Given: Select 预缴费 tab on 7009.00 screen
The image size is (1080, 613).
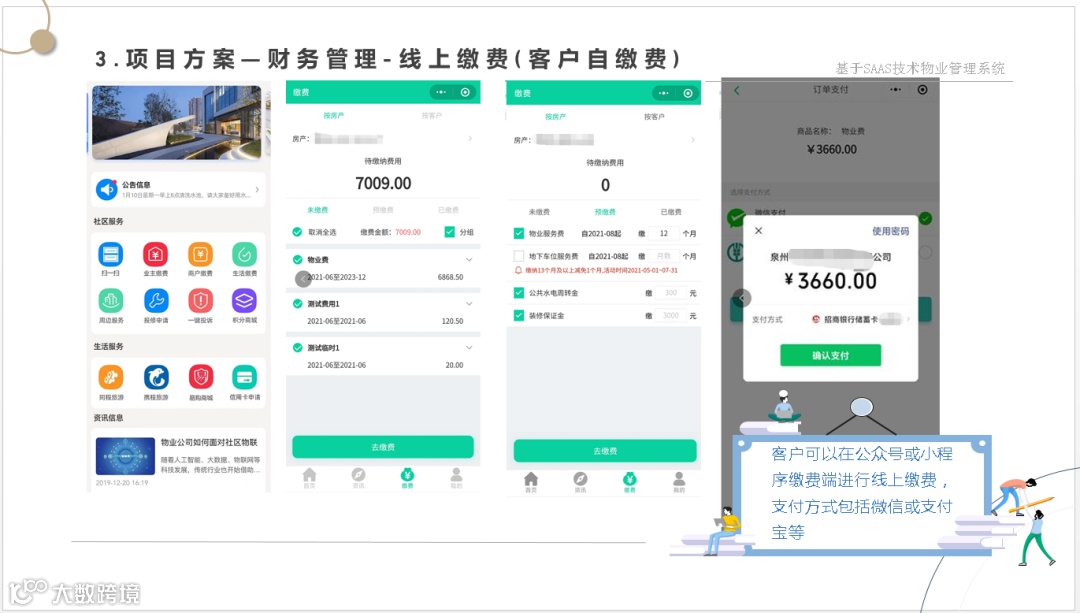Looking at the screenshot, I should tap(383, 209).
